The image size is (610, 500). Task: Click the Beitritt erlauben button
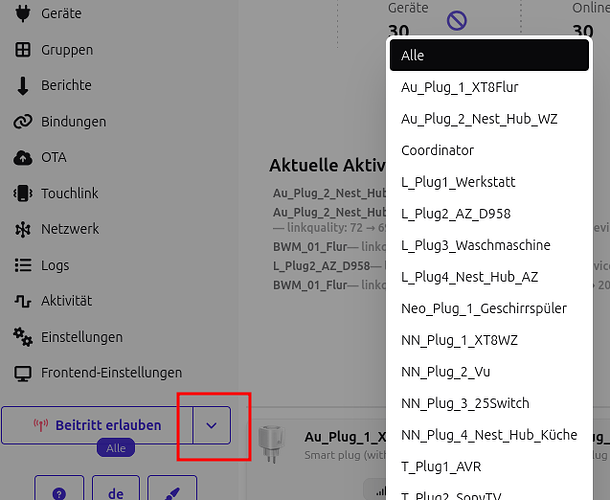tap(97, 425)
